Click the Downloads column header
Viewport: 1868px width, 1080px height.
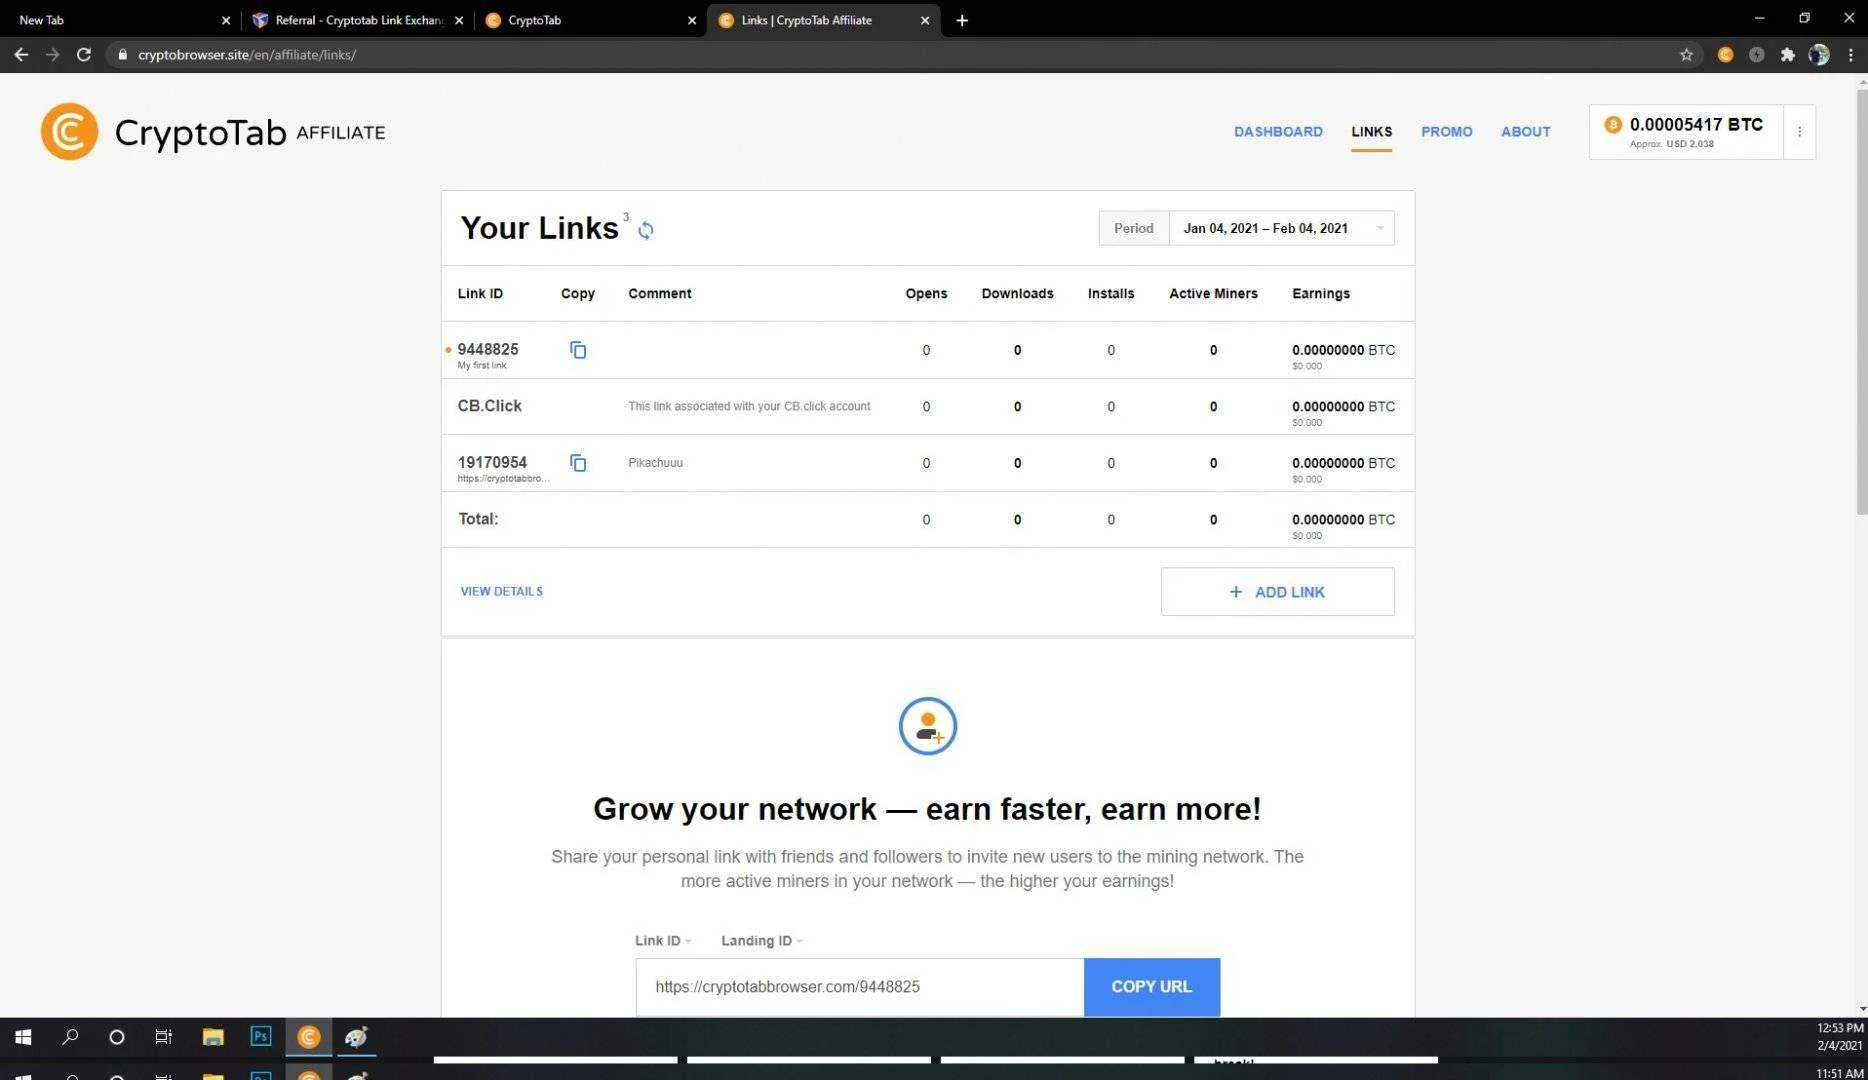tap(1017, 294)
